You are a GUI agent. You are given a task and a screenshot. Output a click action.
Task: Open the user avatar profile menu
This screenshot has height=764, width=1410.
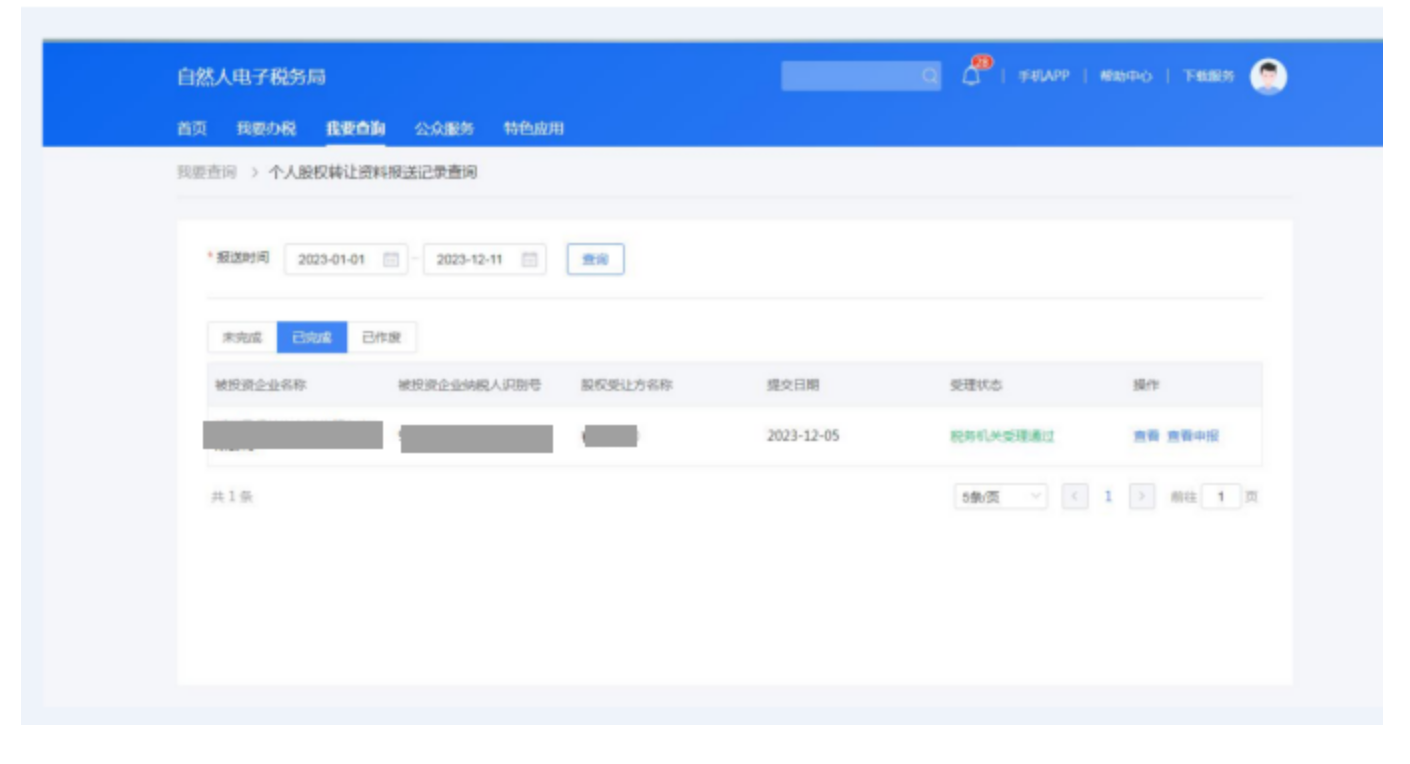tap(1268, 77)
